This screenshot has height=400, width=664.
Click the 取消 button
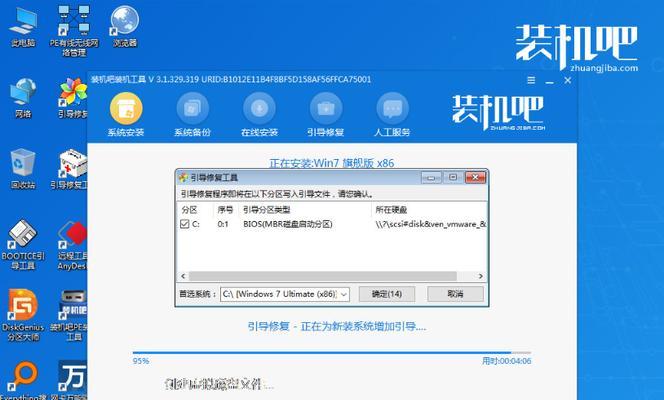tap(455, 294)
